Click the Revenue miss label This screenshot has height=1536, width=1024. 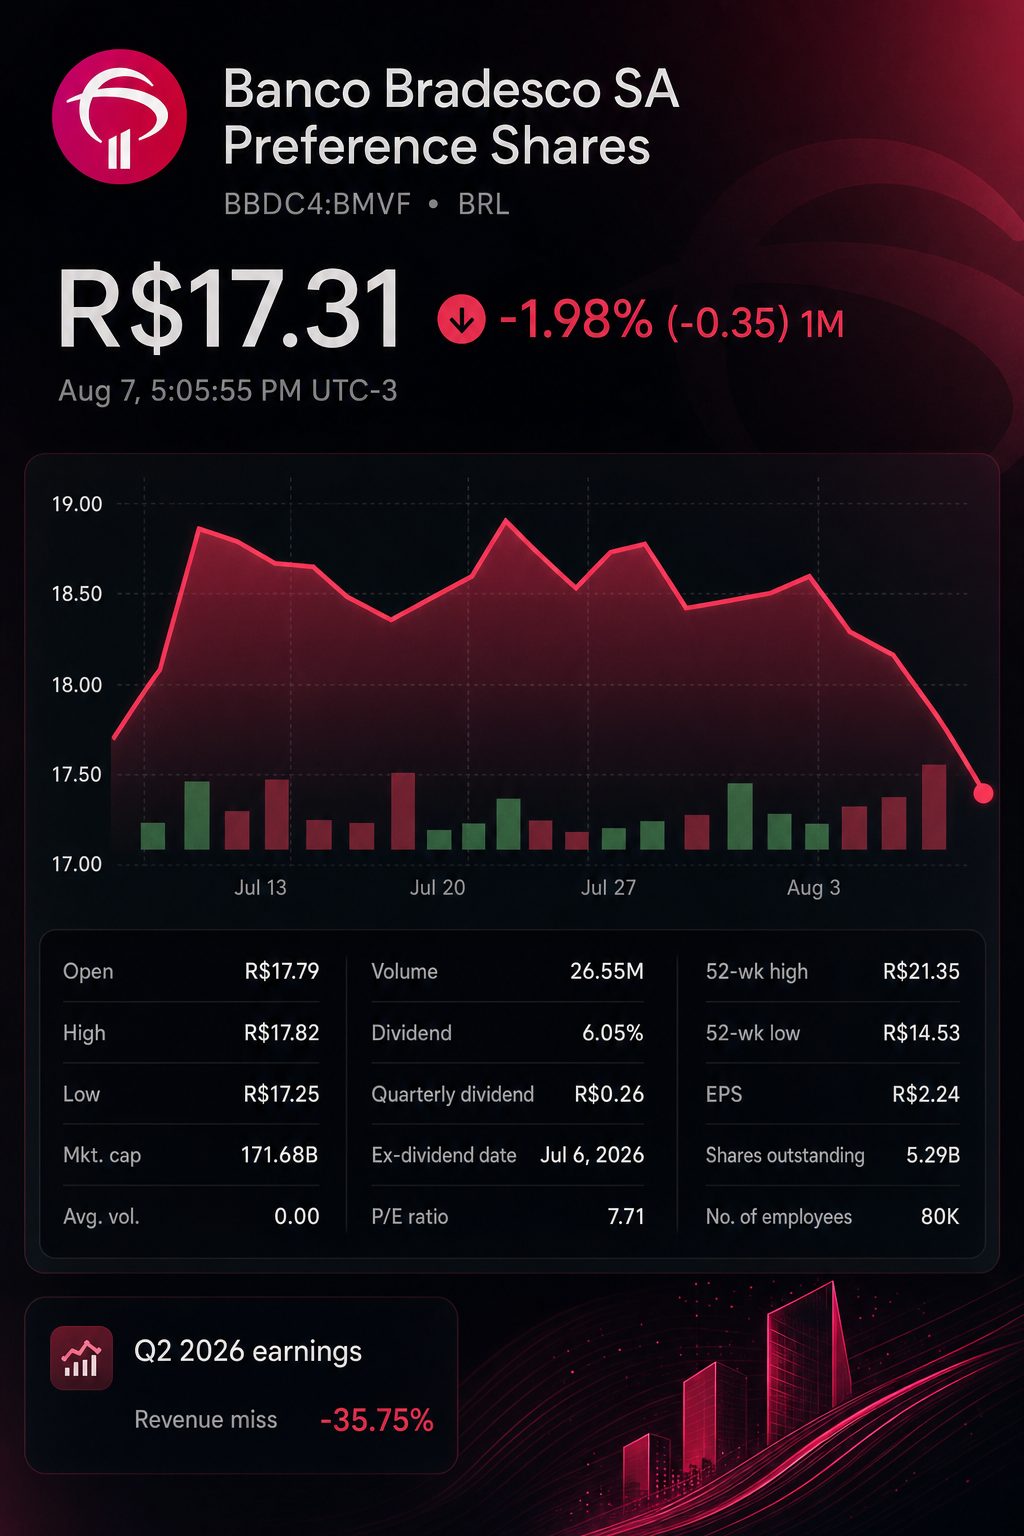[206, 1420]
